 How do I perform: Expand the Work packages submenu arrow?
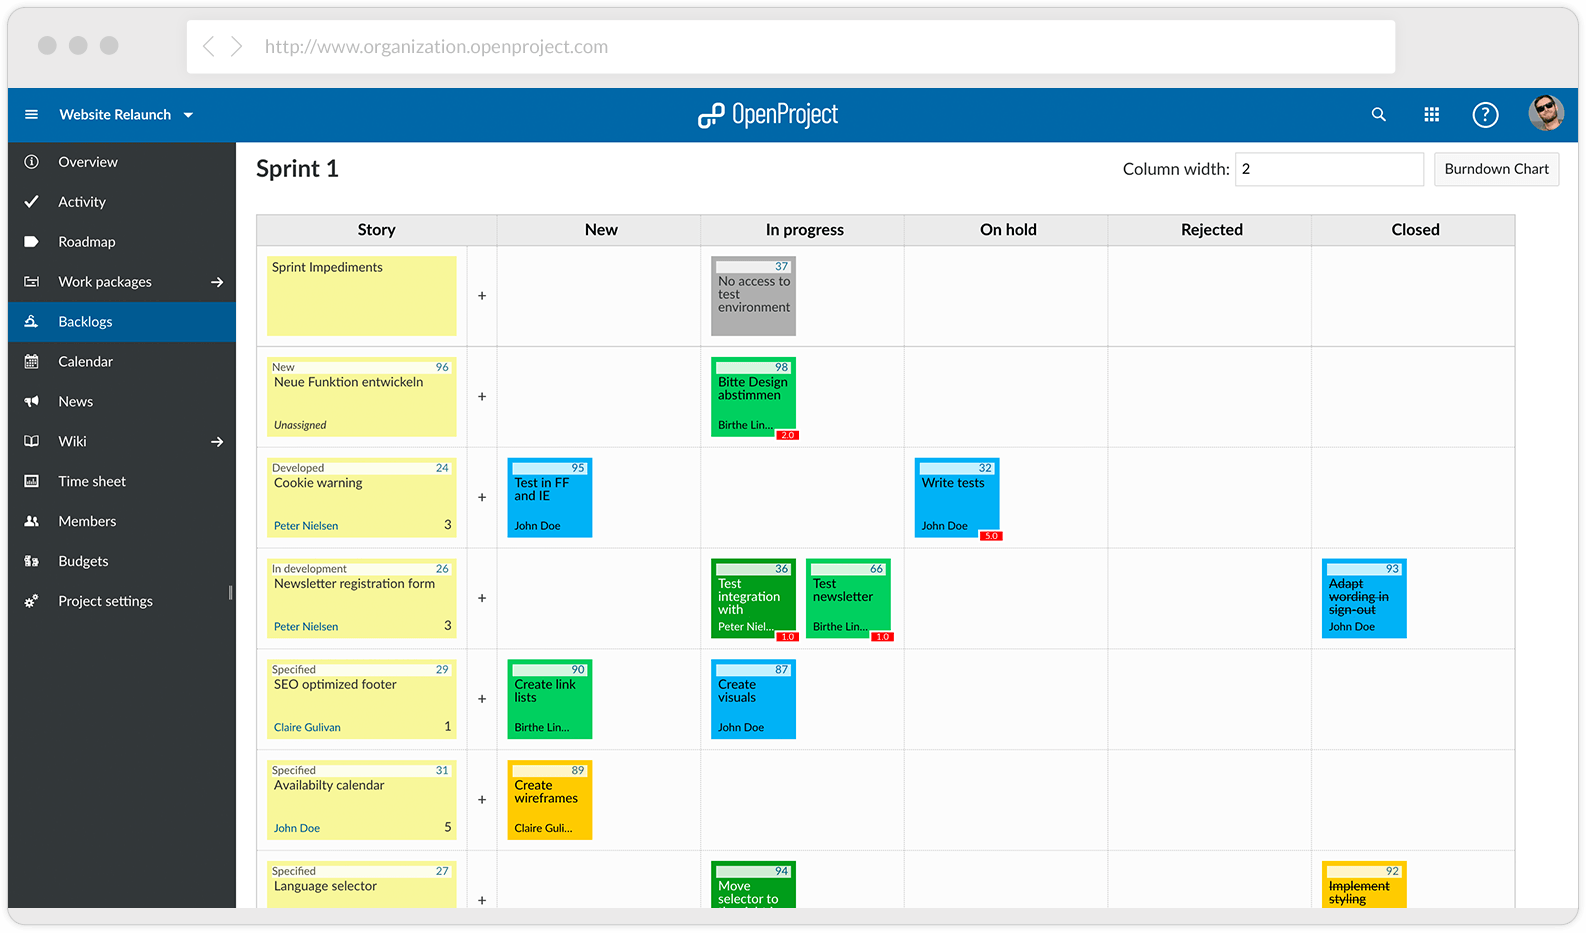tap(217, 282)
